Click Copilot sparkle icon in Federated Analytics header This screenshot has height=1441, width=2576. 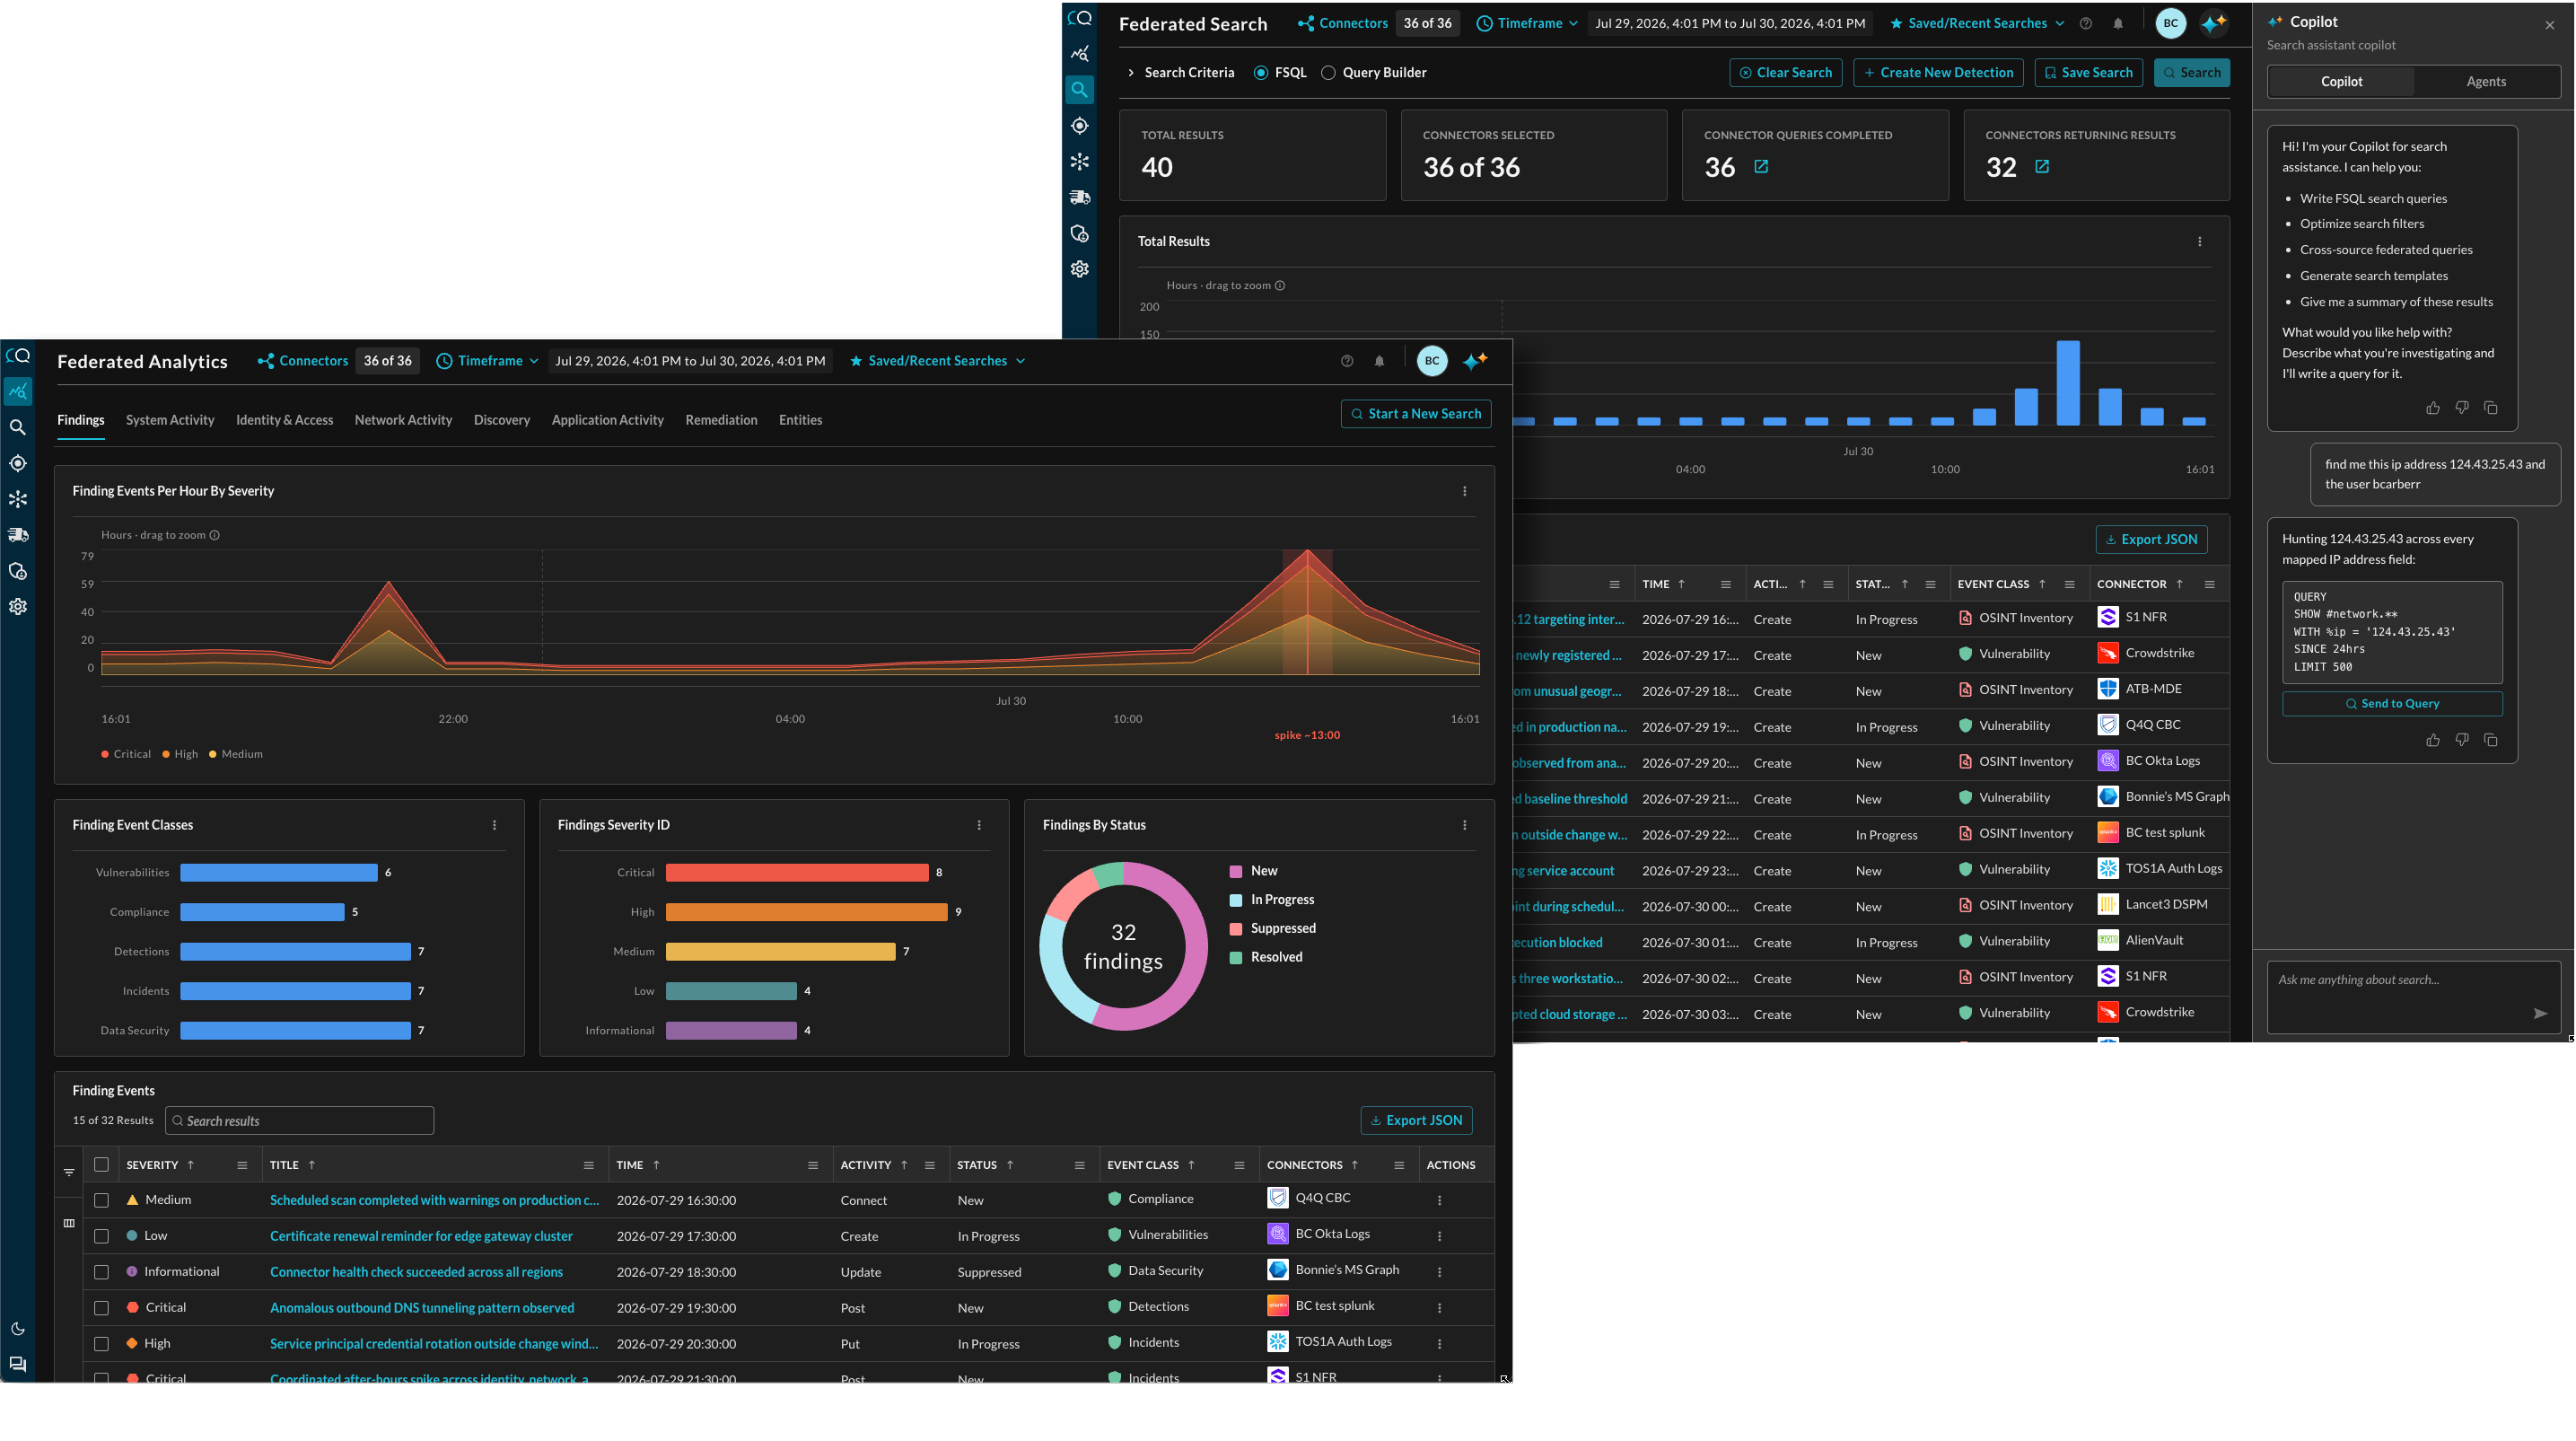[1475, 361]
